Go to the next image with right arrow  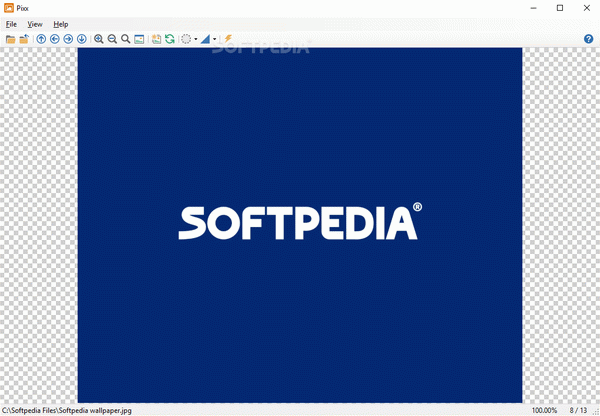click(x=68, y=39)
